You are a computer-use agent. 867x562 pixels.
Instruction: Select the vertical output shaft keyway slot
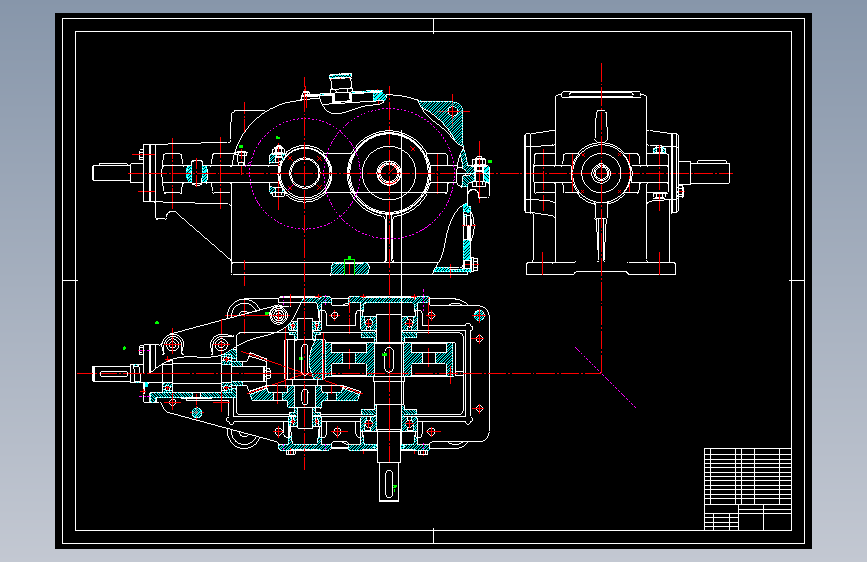point(389,482)
